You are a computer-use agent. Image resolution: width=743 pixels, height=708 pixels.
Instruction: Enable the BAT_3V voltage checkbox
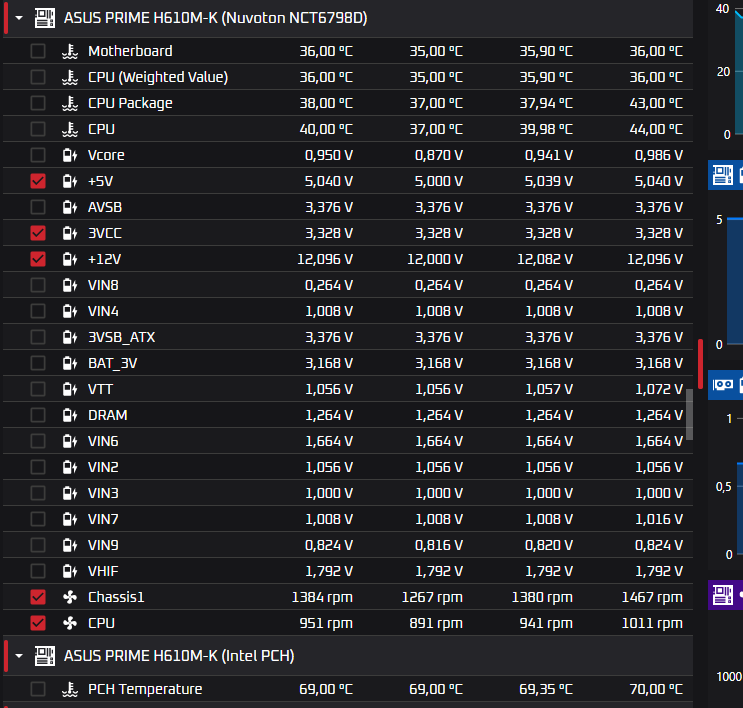[38, 363]
